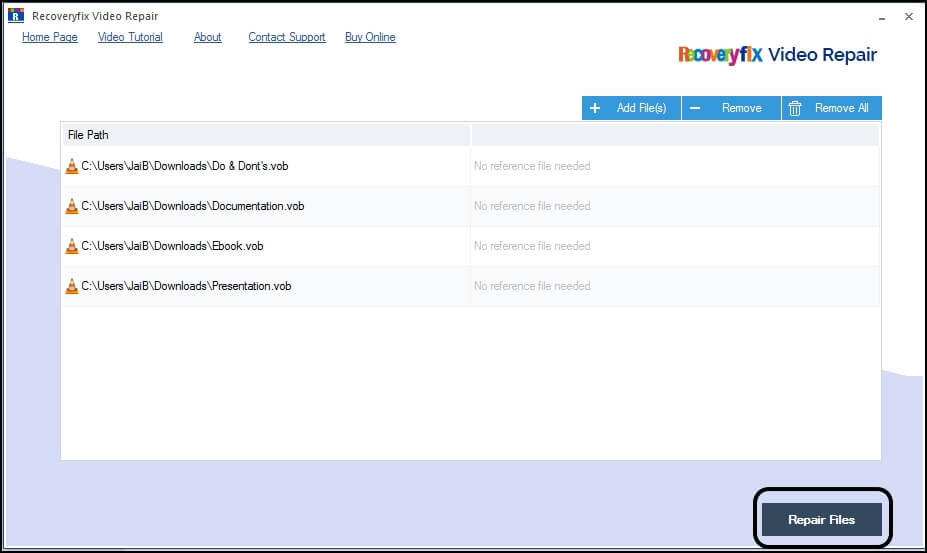This screenshot has height=553, width=927.
Task: Click the Add File(s) label
Action: [x=641, y=108]
